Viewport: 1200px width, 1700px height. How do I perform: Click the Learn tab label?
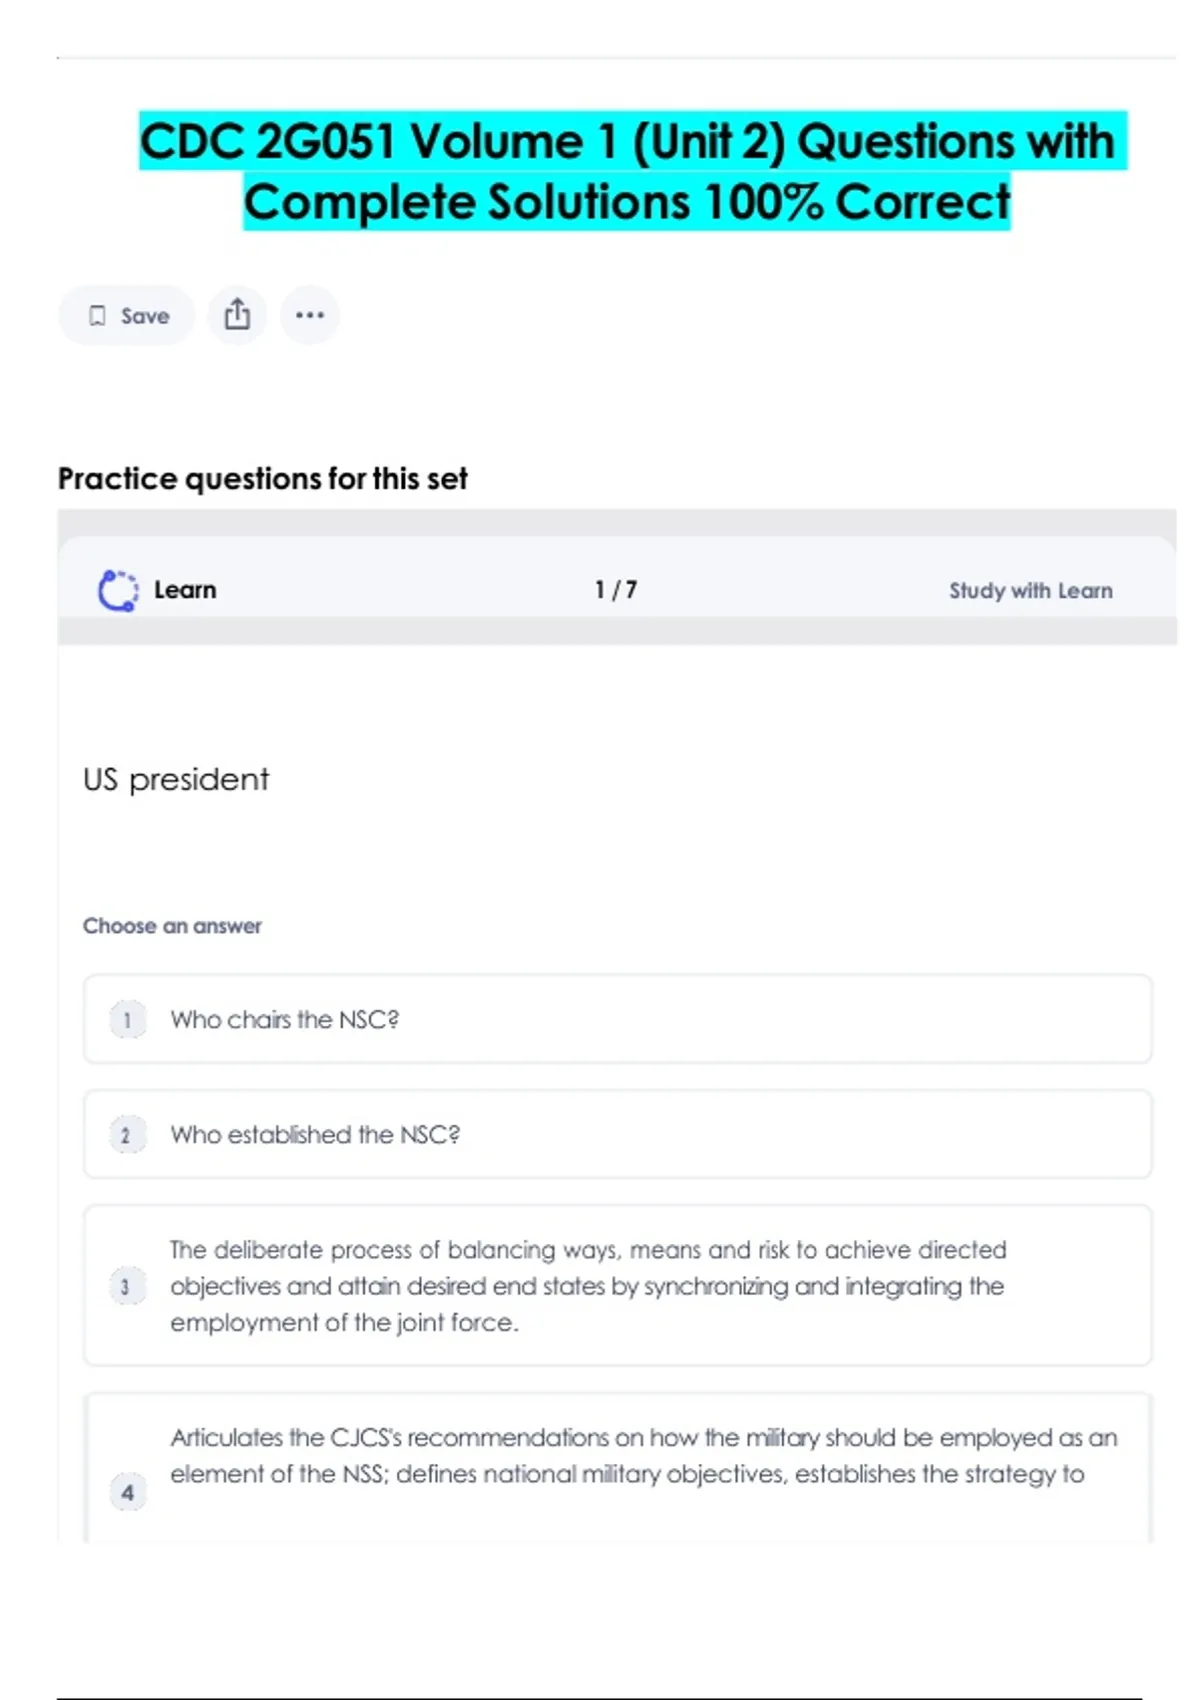[185, 590]
